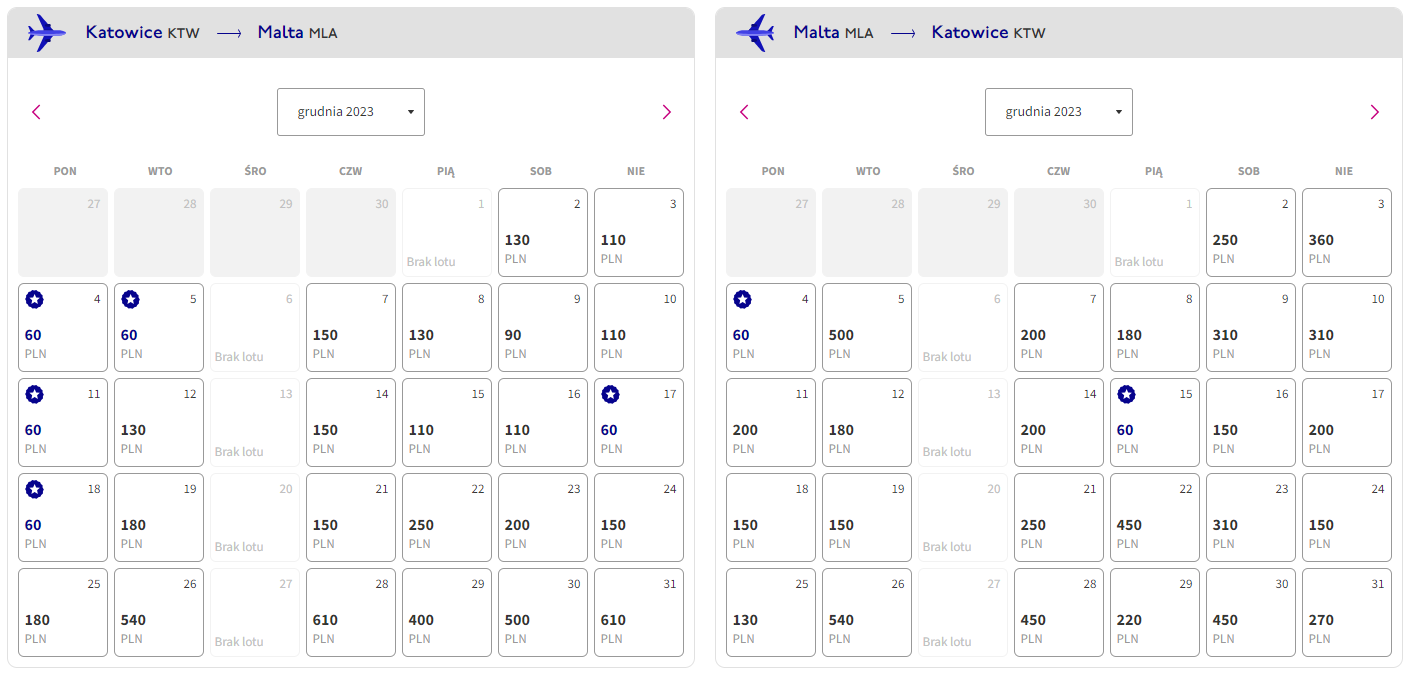Pick December 3 return flight for 360 PLN

[1347, 232]
